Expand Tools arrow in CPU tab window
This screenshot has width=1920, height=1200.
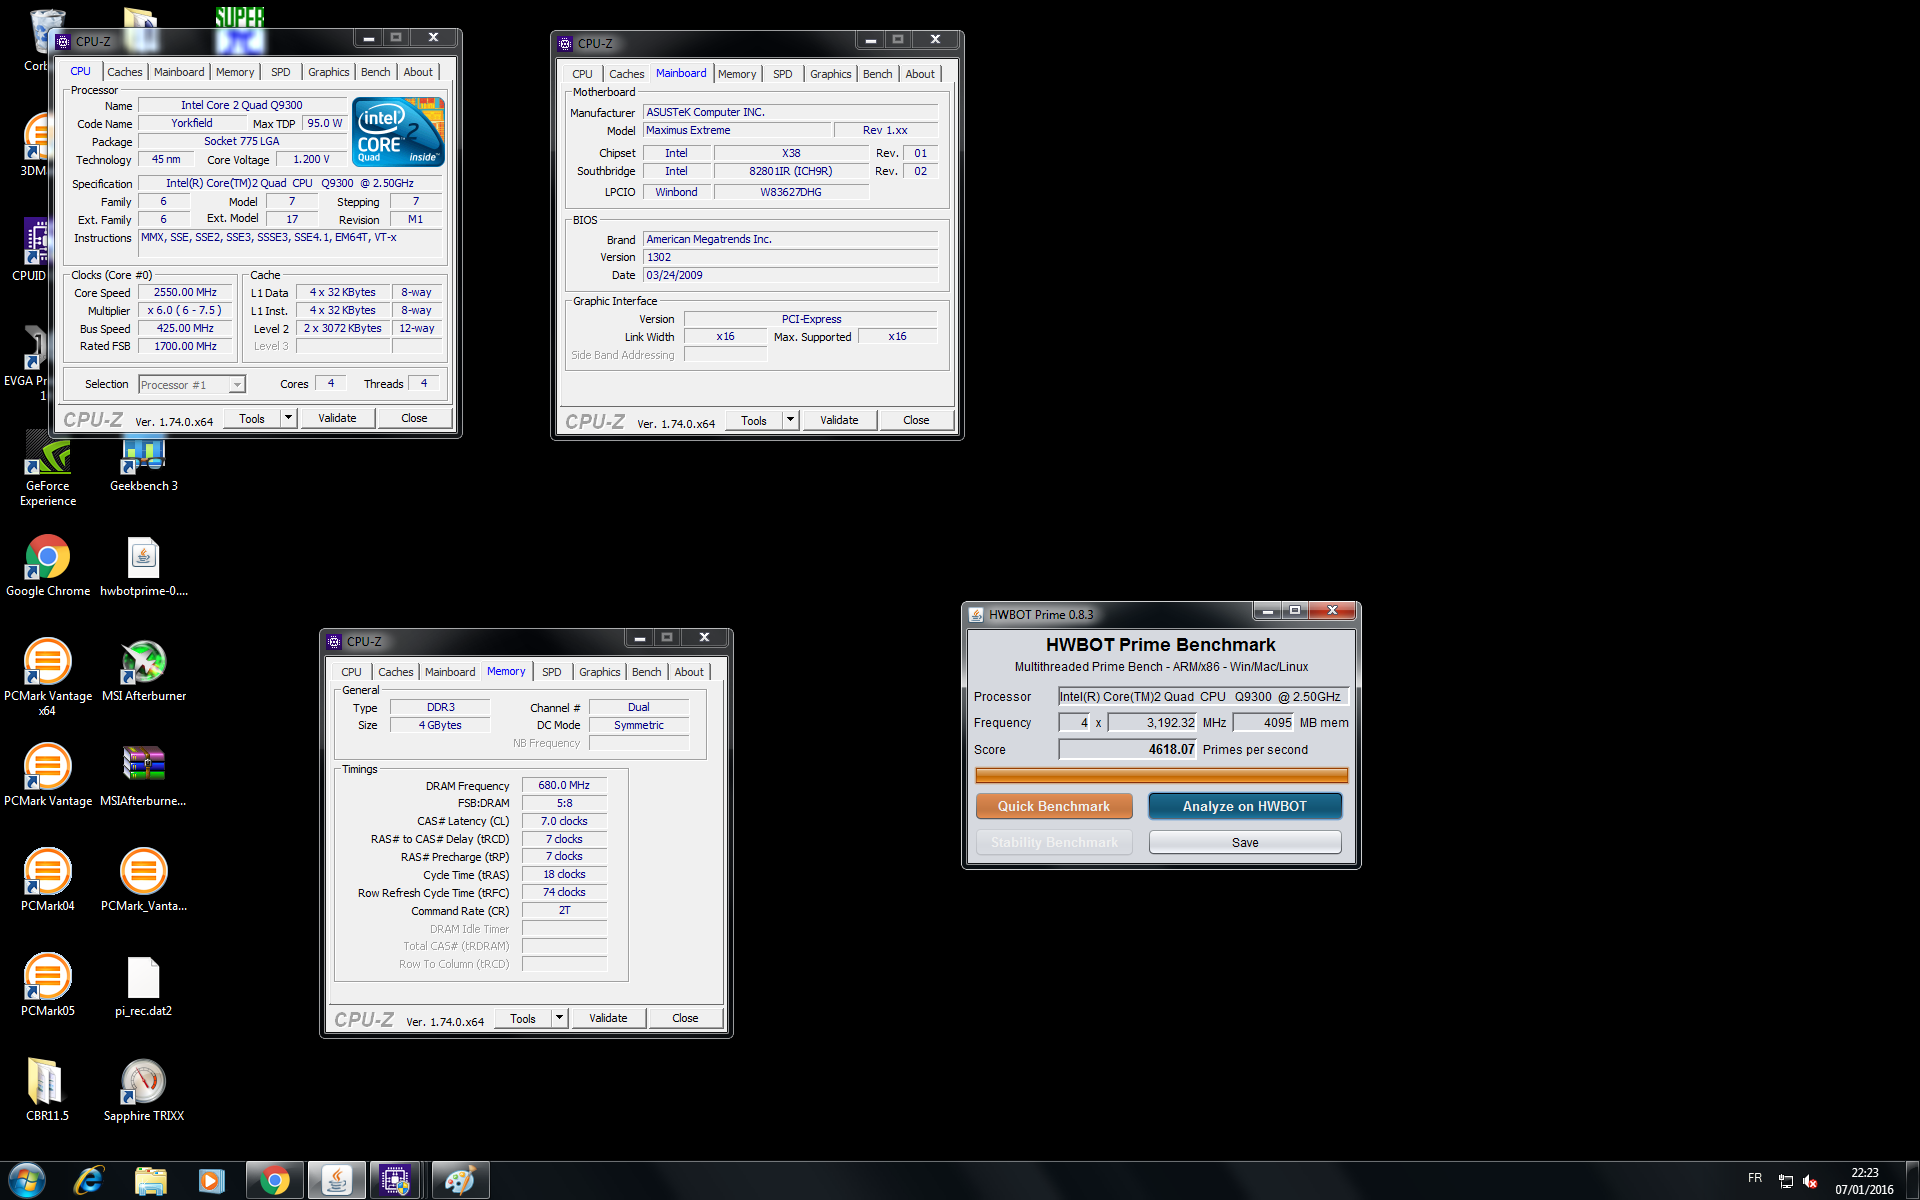[x=289, y=418]
